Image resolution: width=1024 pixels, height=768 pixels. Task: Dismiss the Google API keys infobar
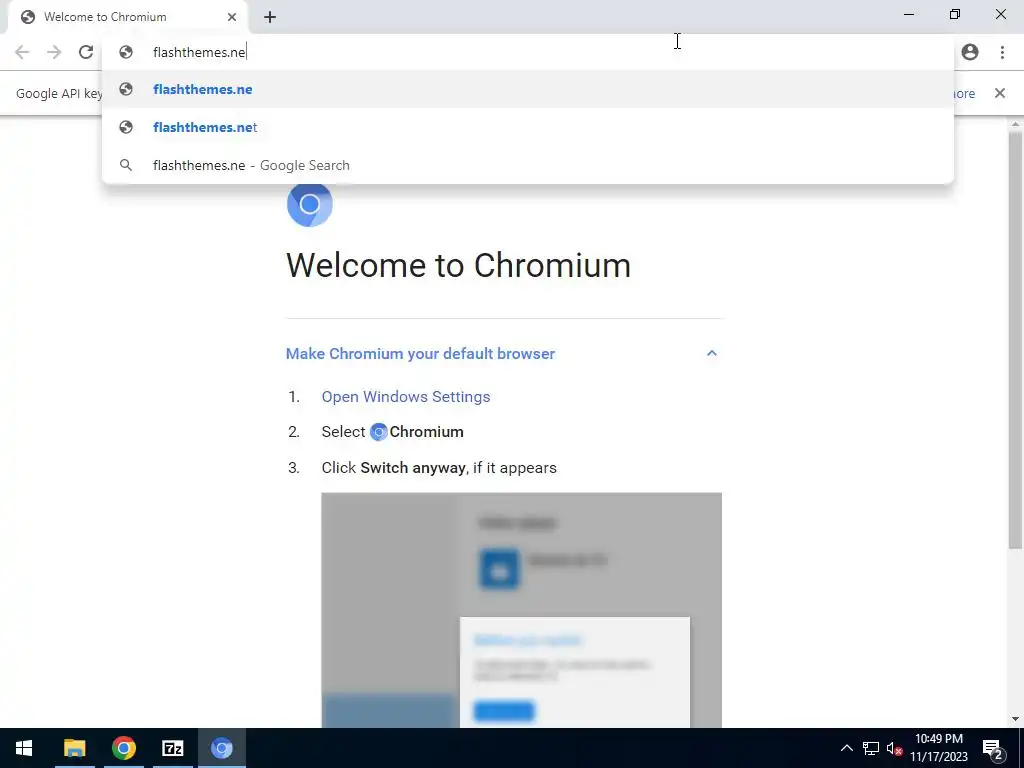1000,93
